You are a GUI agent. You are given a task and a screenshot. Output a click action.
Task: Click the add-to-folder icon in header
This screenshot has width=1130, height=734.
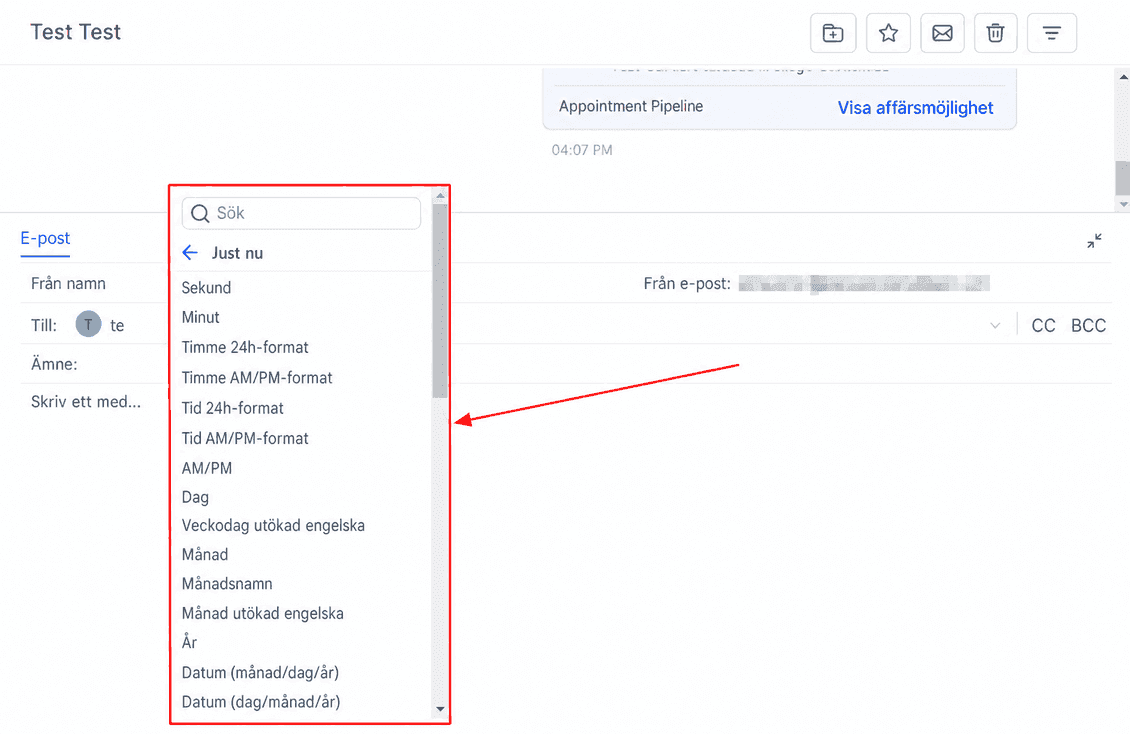[833, 33]
